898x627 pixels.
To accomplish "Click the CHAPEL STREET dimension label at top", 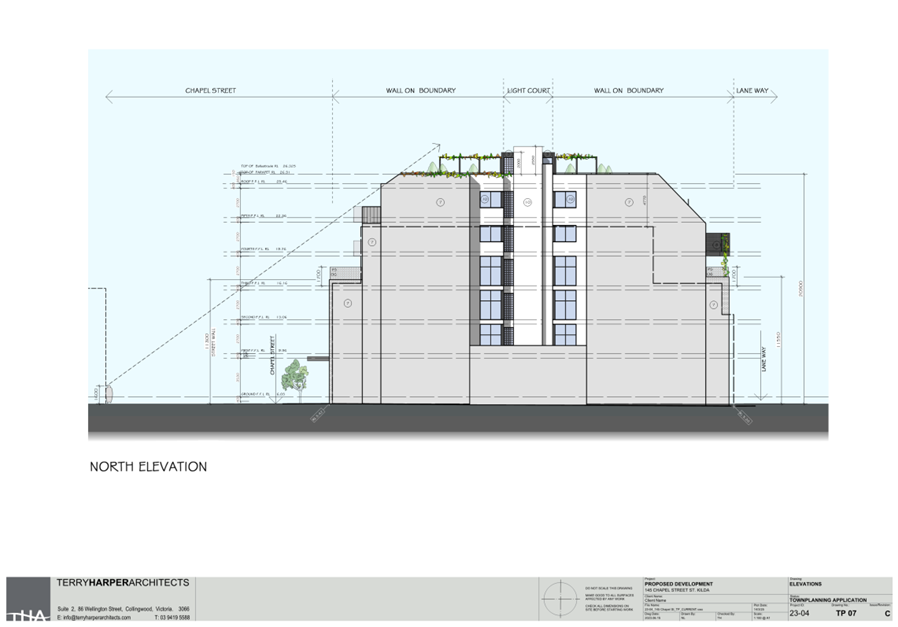I will [210, 91].
